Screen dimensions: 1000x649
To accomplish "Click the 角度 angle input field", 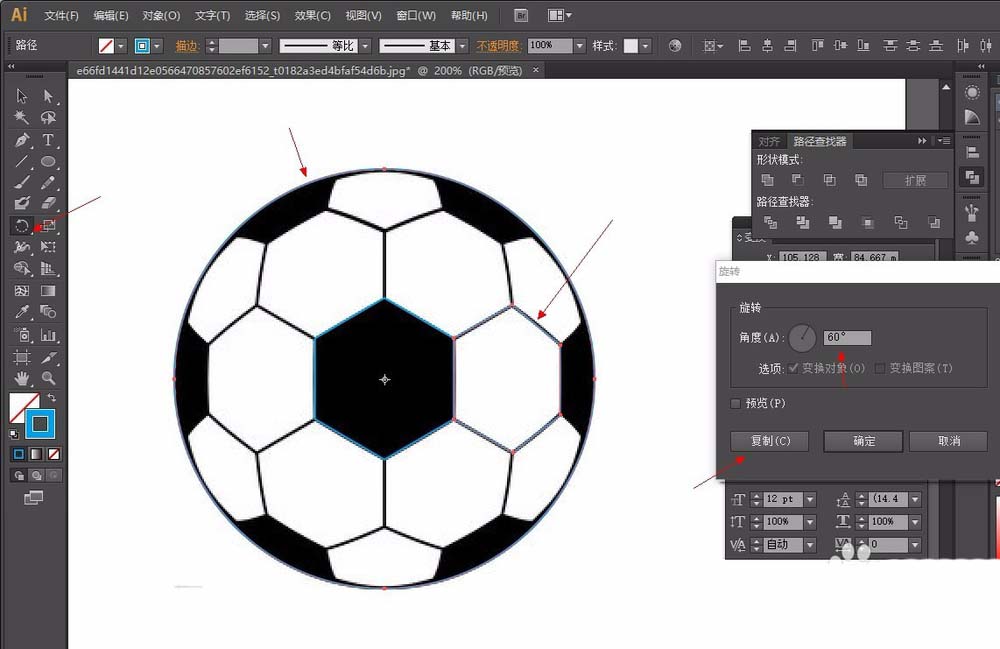I will 847,338.
